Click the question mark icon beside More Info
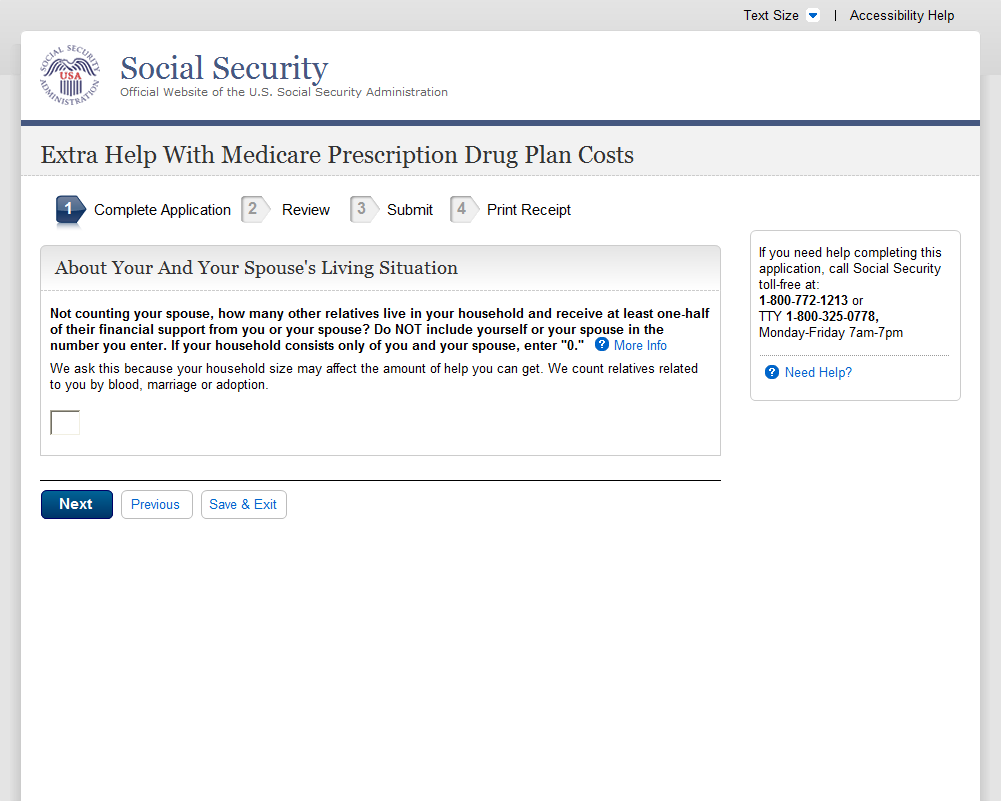Viewport: 1008px width, 808px height. (x=602, y=345)
